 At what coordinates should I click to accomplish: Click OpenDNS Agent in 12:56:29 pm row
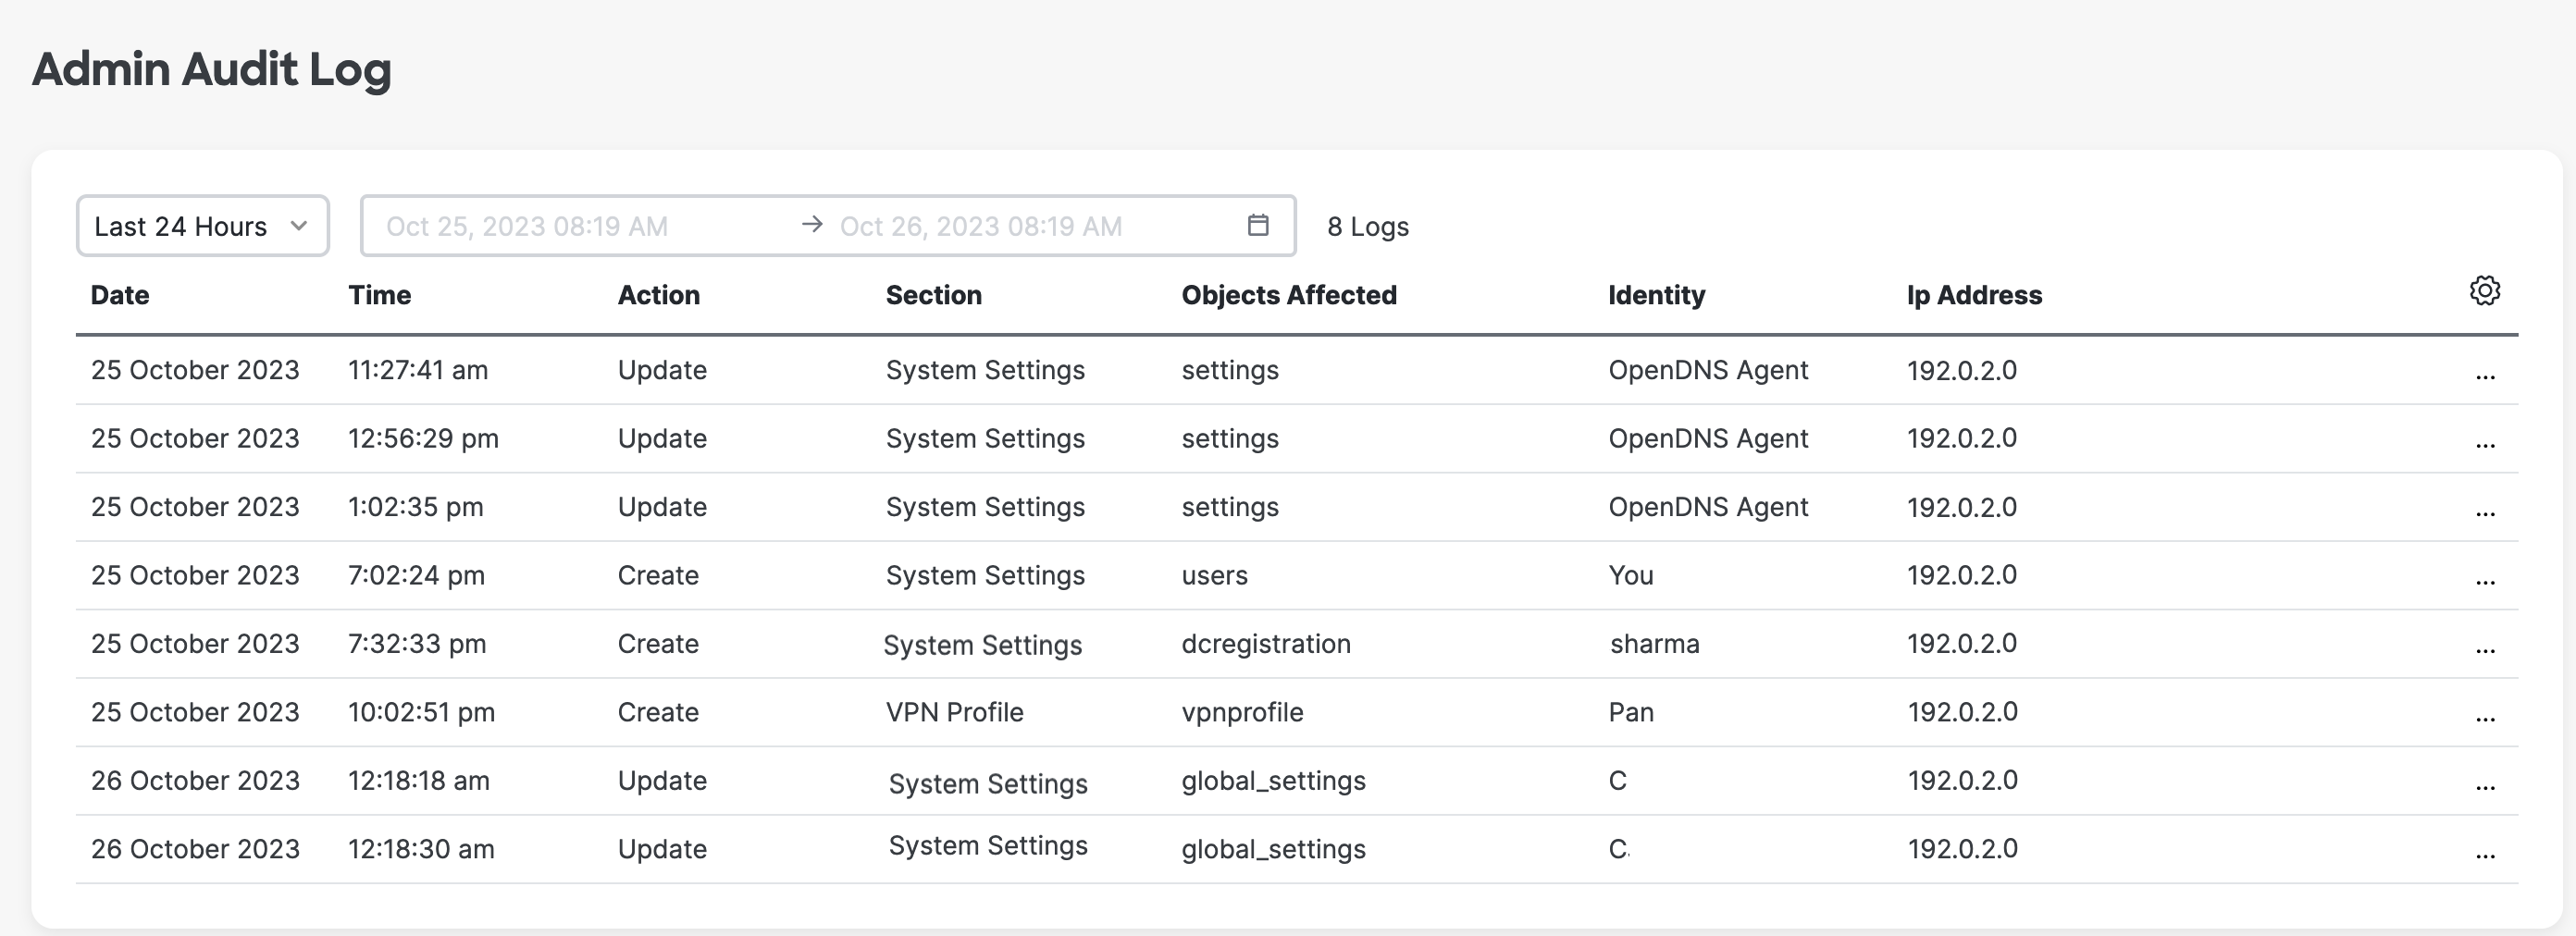pos(1708,438)
